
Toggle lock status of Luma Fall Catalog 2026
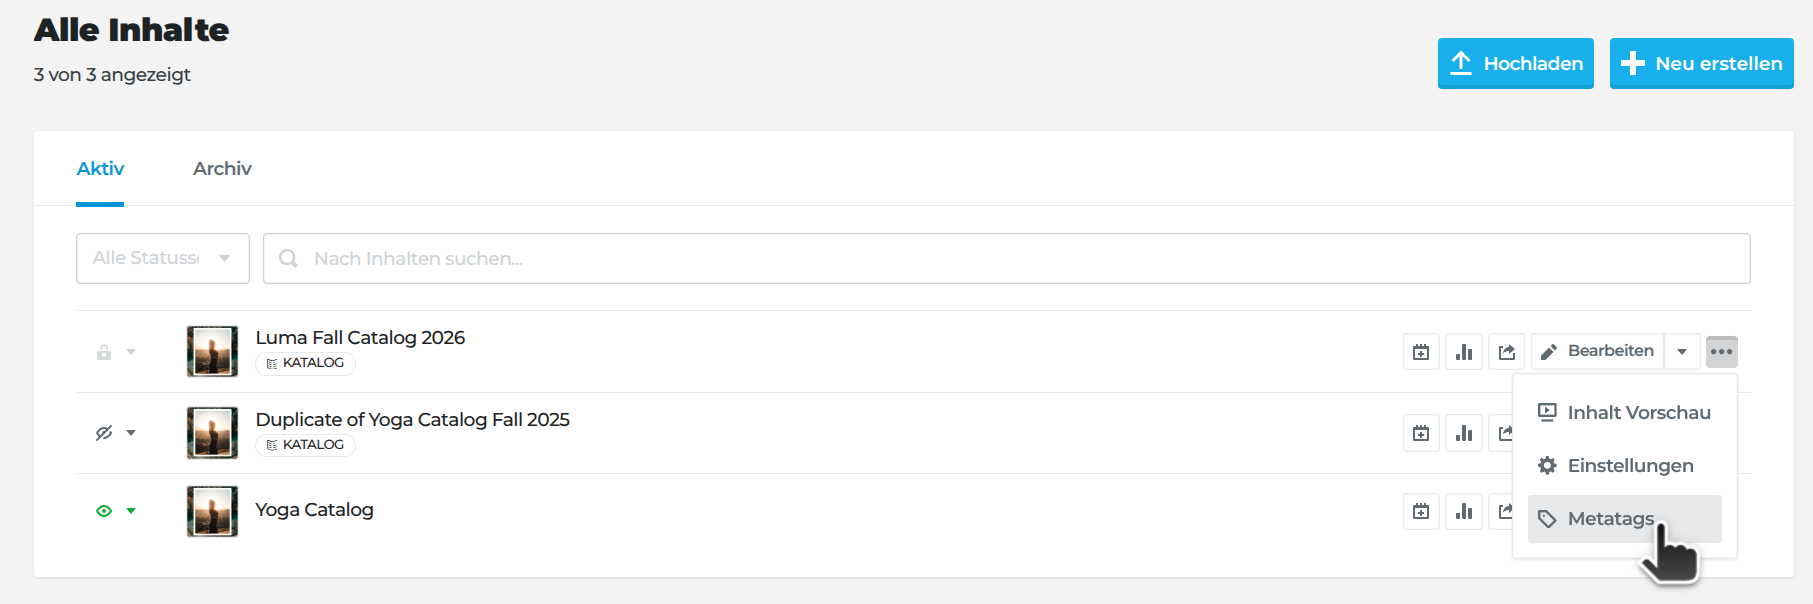coord(104,352)
